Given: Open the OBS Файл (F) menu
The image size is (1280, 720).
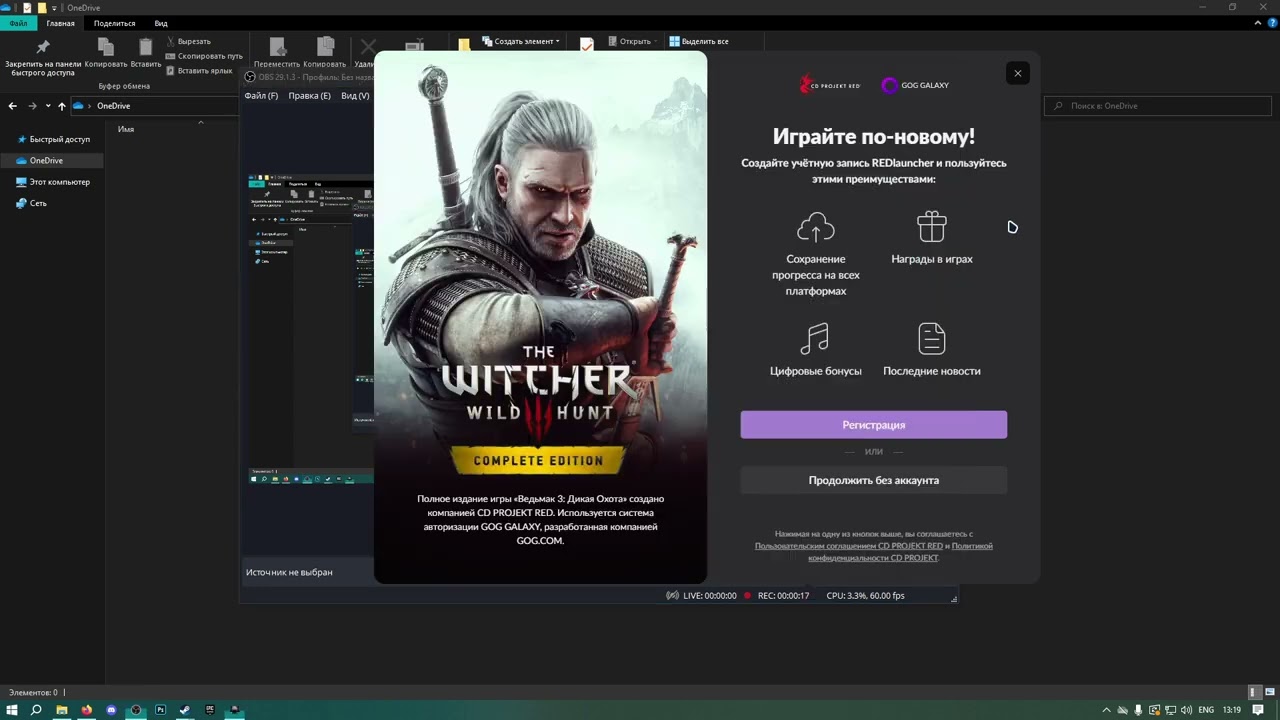Looking at the screenshot, I should tap(261, 96).
